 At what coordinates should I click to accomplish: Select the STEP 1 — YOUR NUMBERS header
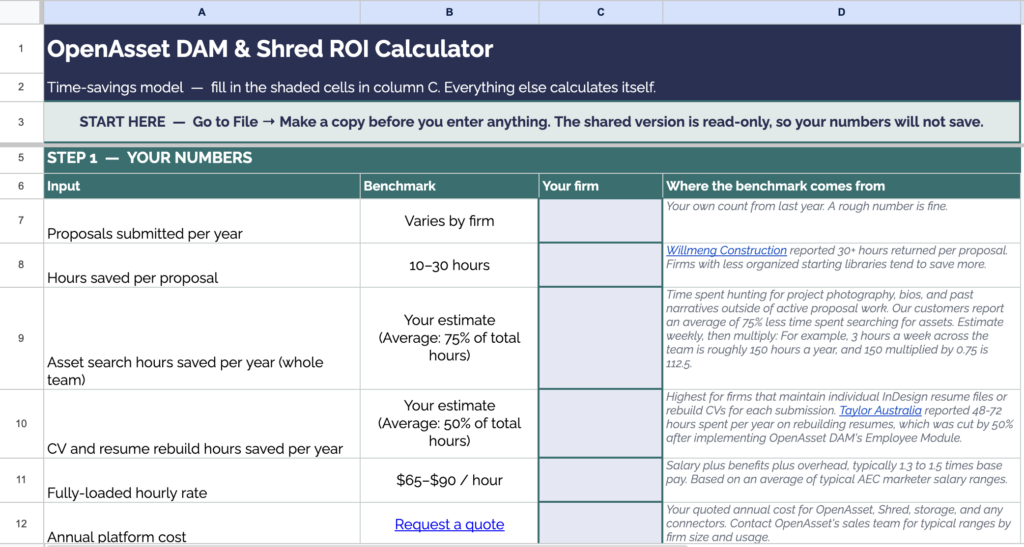tap(532, 158)
